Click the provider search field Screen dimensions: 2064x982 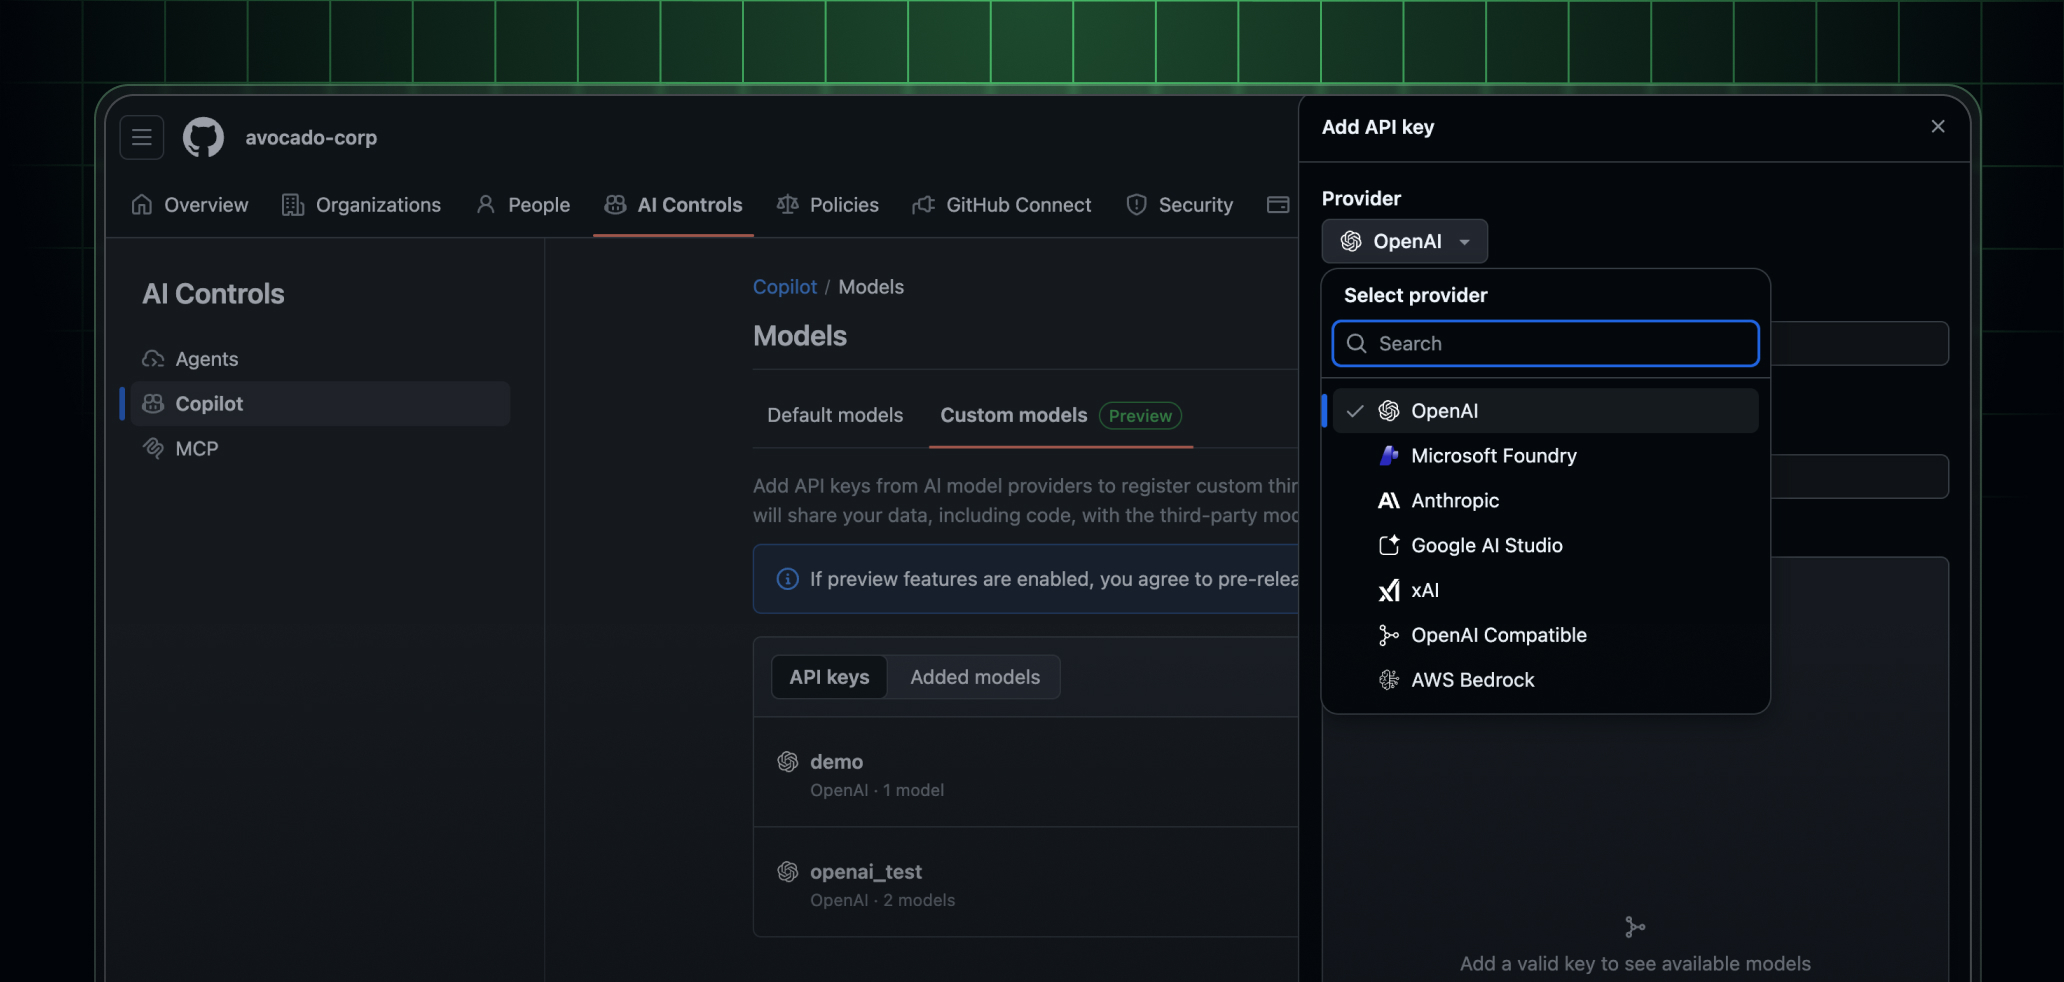[1544, 343]
